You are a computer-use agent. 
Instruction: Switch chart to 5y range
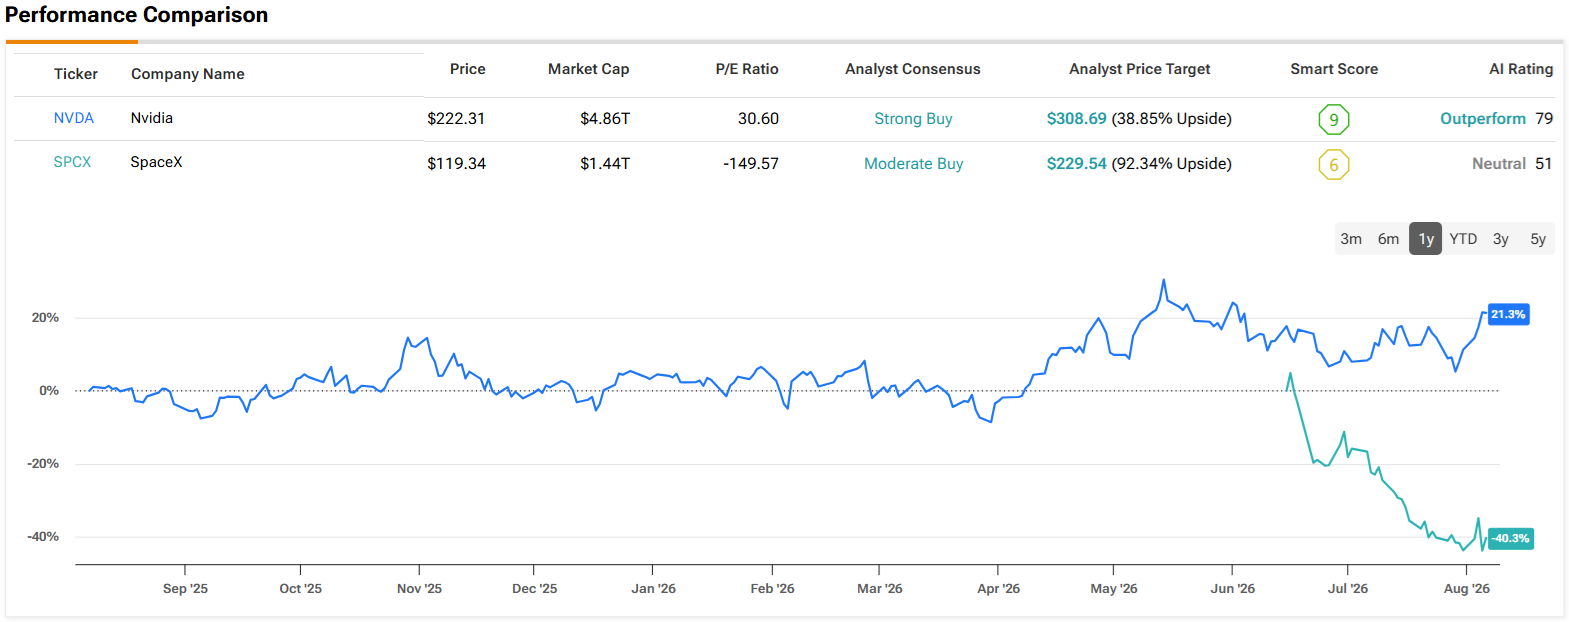coord(1538,239)
